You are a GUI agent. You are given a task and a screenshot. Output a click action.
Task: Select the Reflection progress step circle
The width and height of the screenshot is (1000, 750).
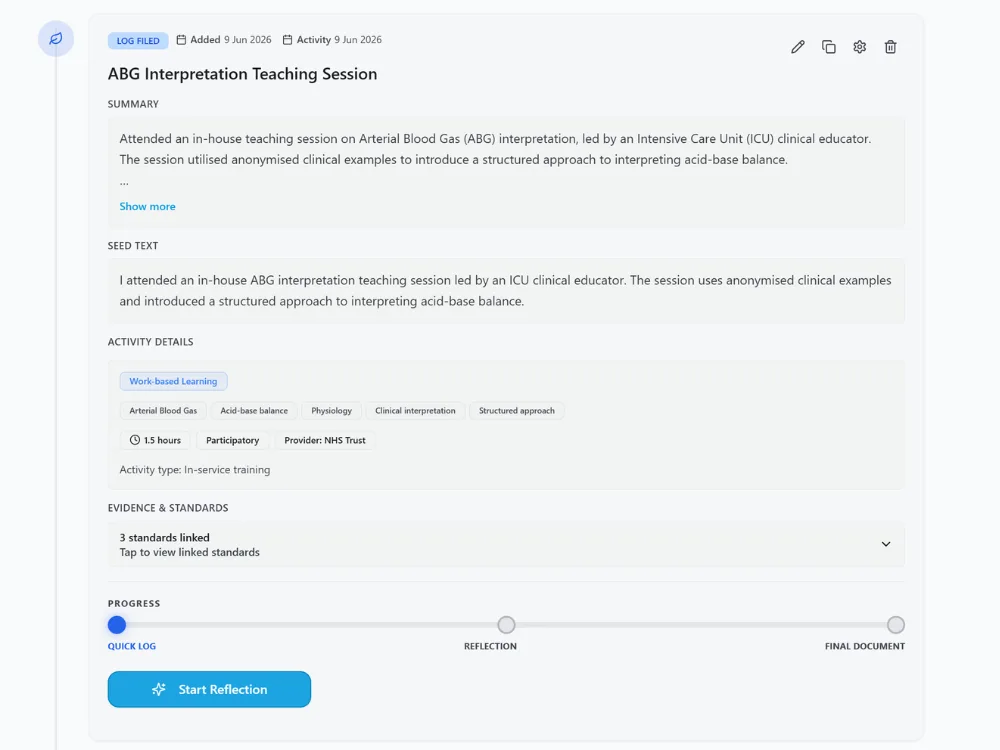506,625
